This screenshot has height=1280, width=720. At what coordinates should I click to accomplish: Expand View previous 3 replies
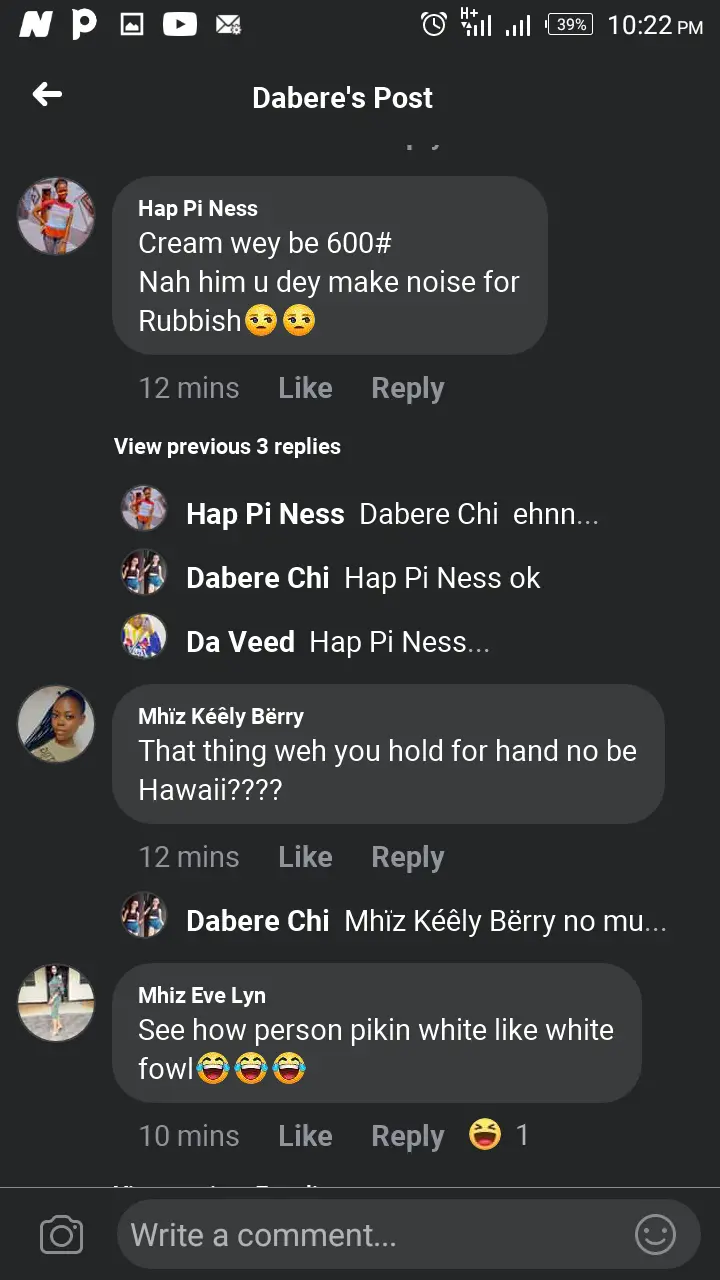(227, 447)
